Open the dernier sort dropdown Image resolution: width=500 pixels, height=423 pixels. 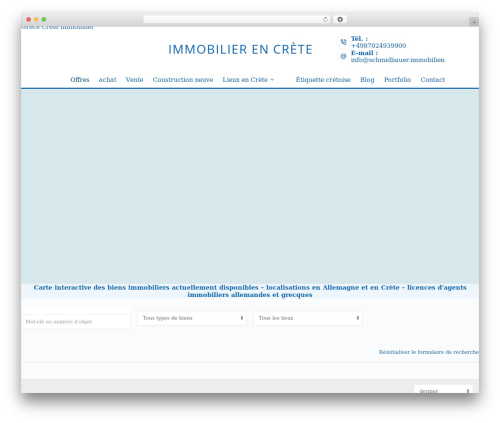point(443,389)
